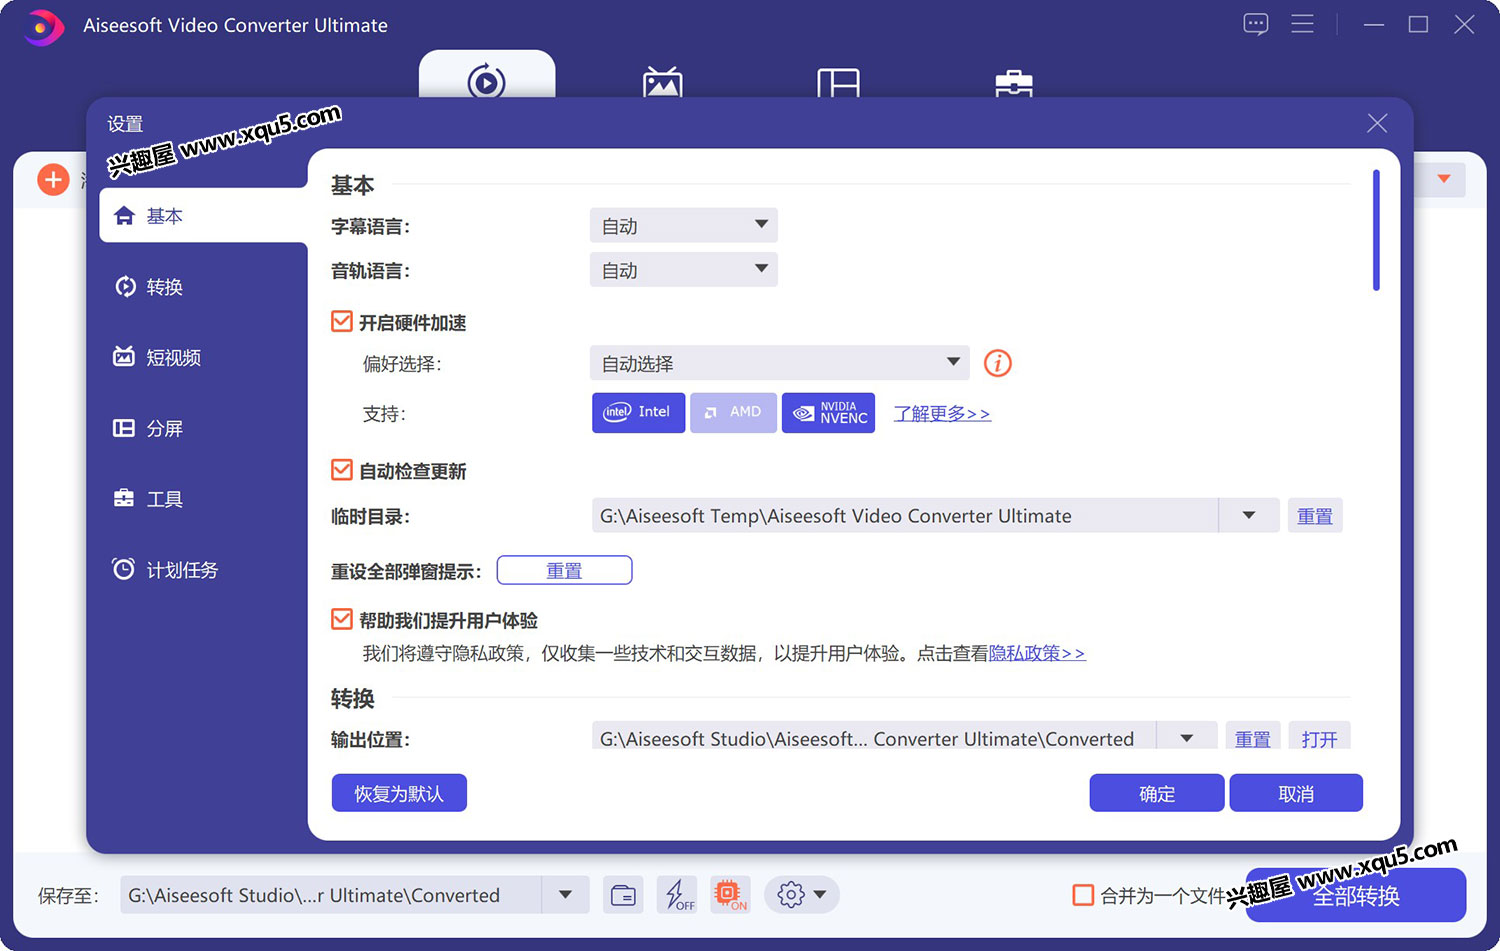Click the settings panel vertical scrollbar

(1376, 230)
